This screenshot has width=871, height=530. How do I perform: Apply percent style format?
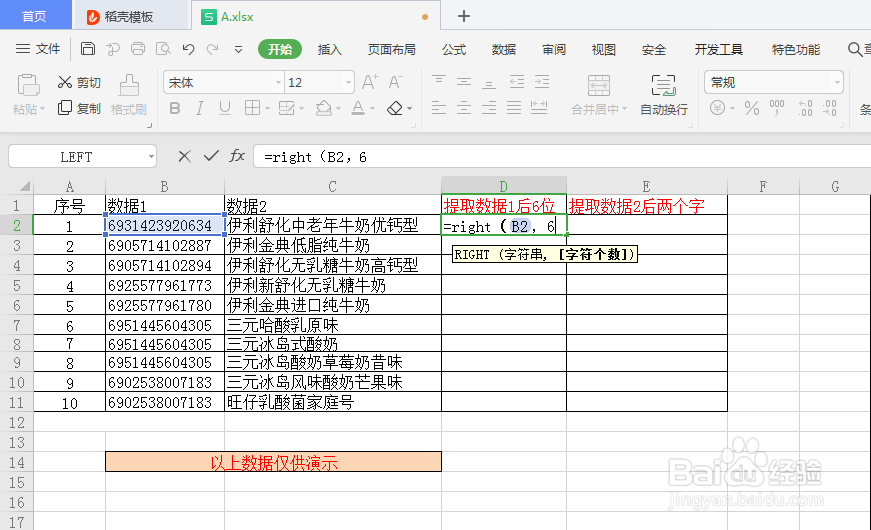coord(752,108)
